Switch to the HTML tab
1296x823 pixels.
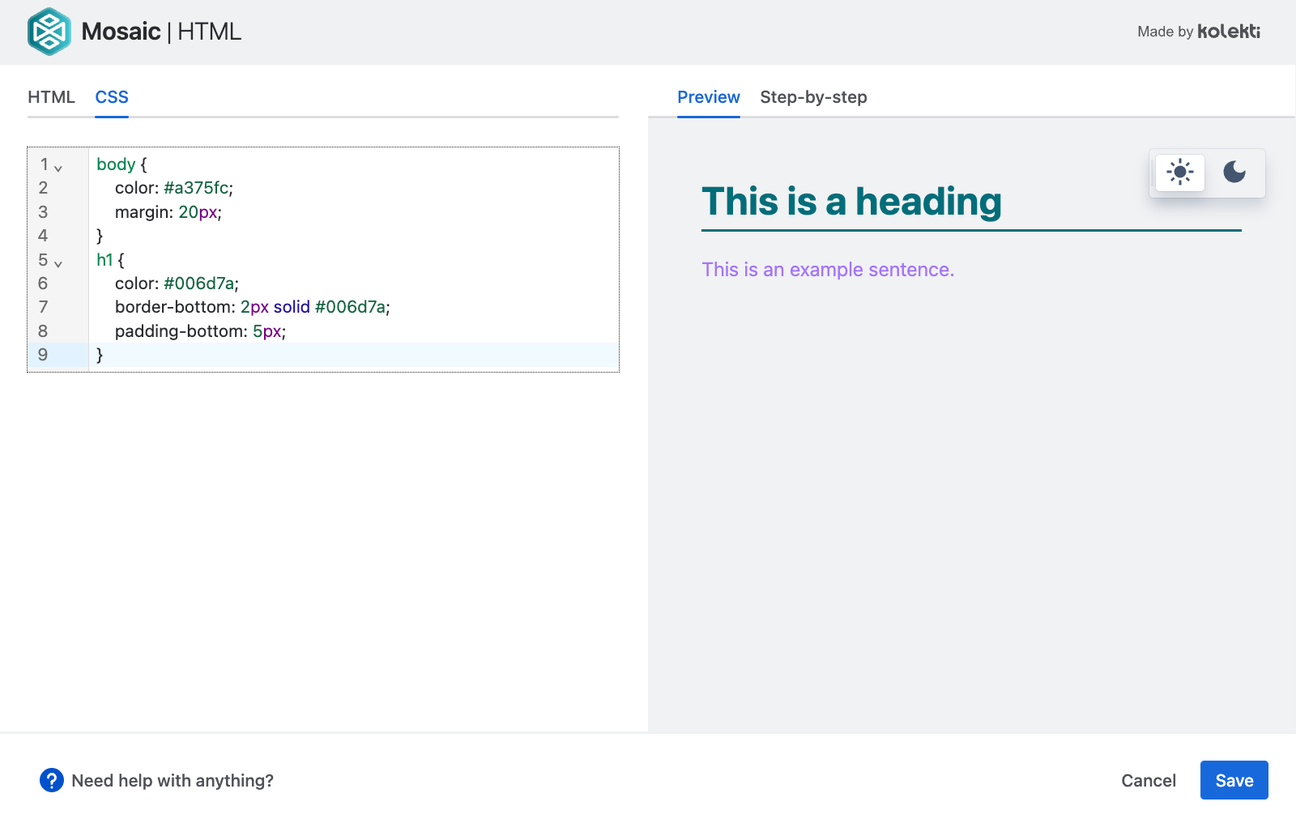click(51, 96)
